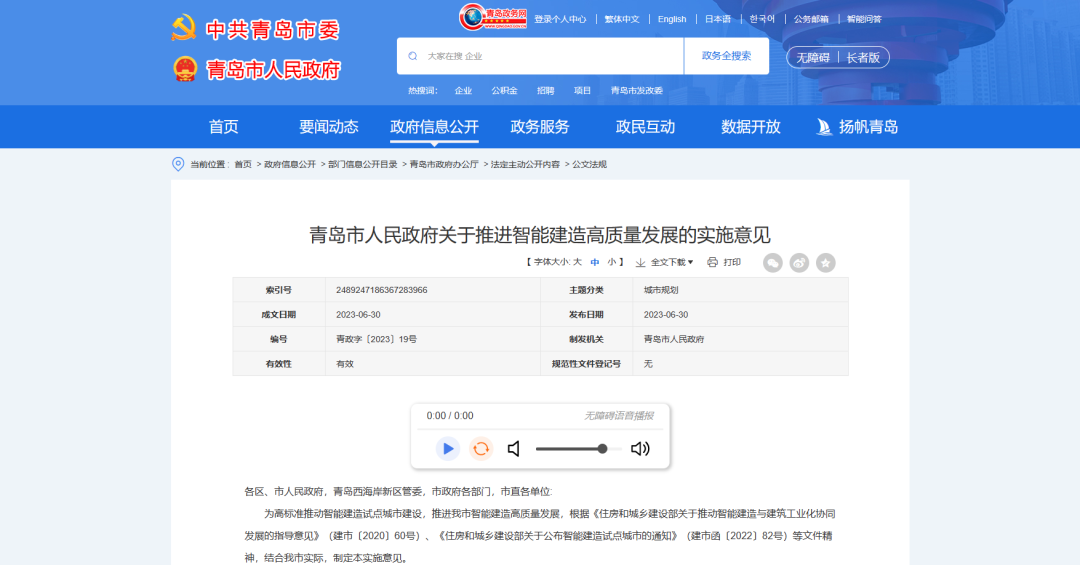Open the 数据开放 nav tab
This screenshot has width=1080, height=565.
coord(751,127)
